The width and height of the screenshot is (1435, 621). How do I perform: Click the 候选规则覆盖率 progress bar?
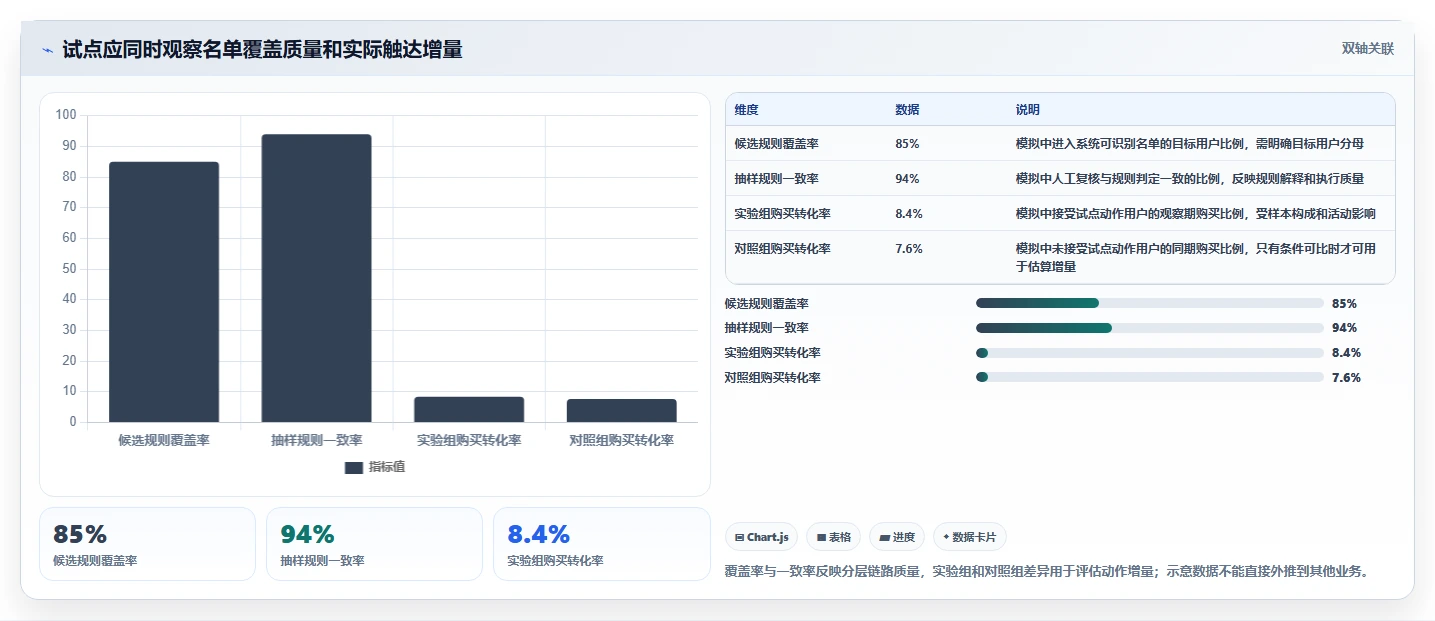pos(1150,303)
